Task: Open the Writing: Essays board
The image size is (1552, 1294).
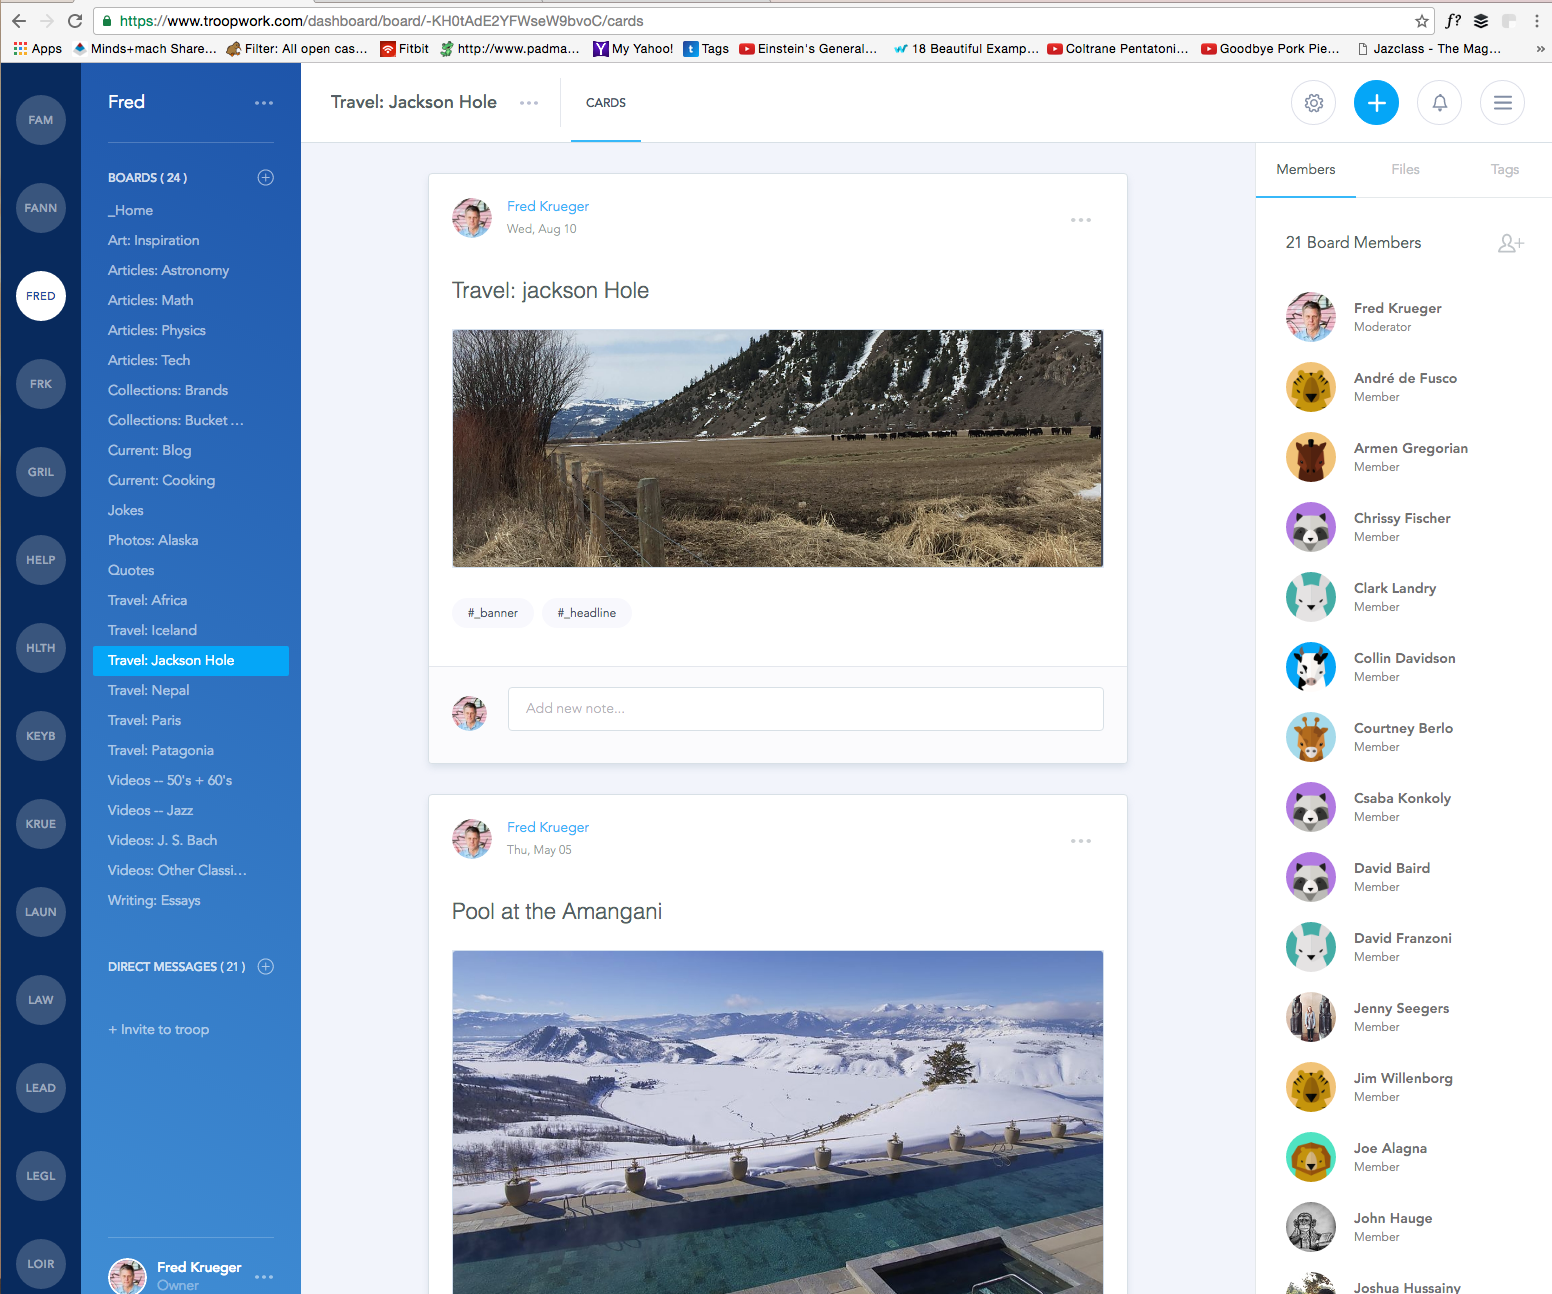Action: click(154, 900)
